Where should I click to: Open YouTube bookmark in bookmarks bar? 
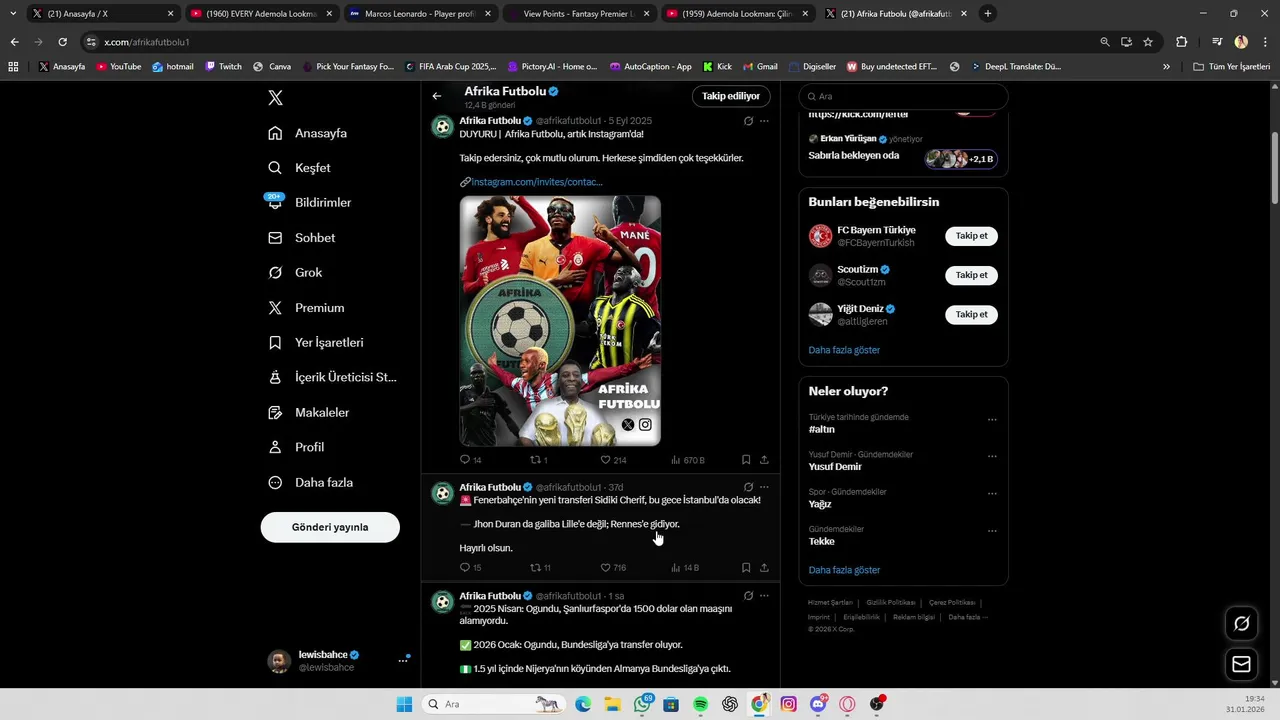click(x=119, y=66)
